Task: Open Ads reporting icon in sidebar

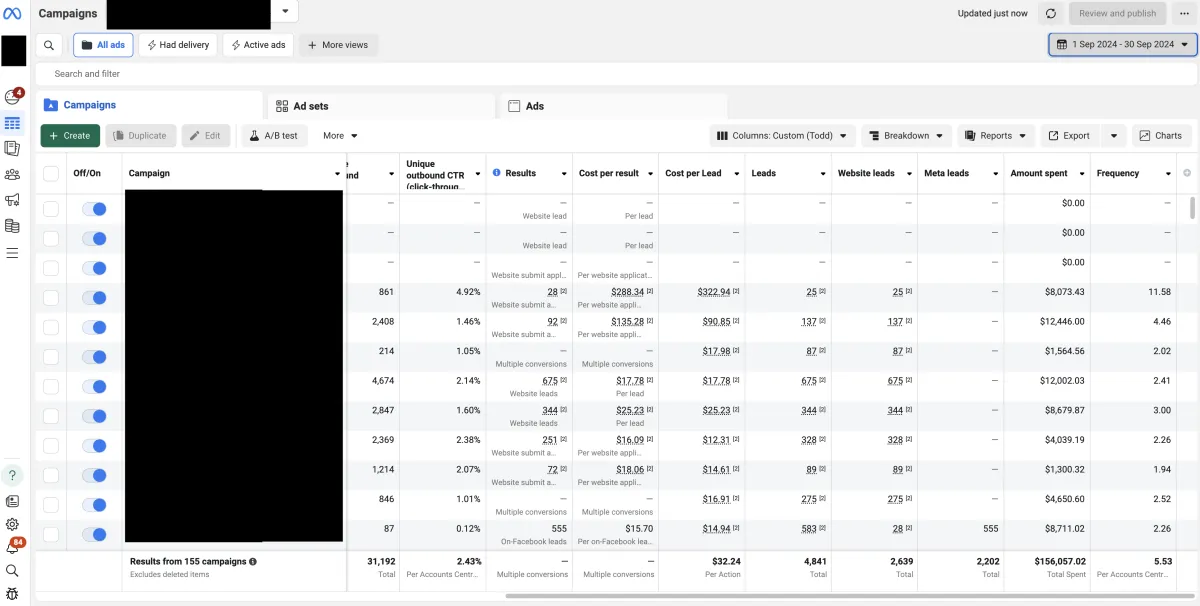Action: 13,148
